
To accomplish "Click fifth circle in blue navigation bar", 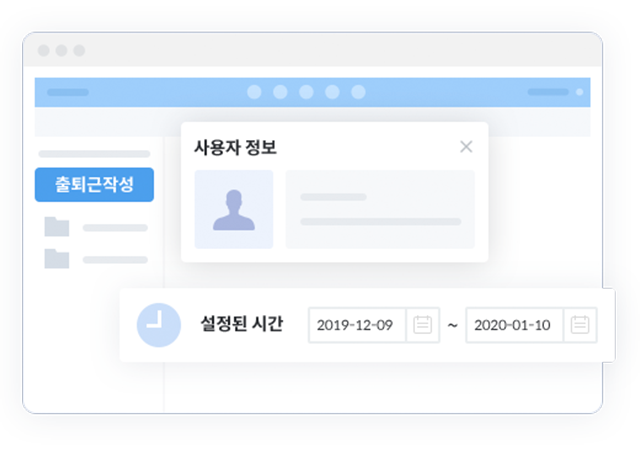I will (358, 92).
